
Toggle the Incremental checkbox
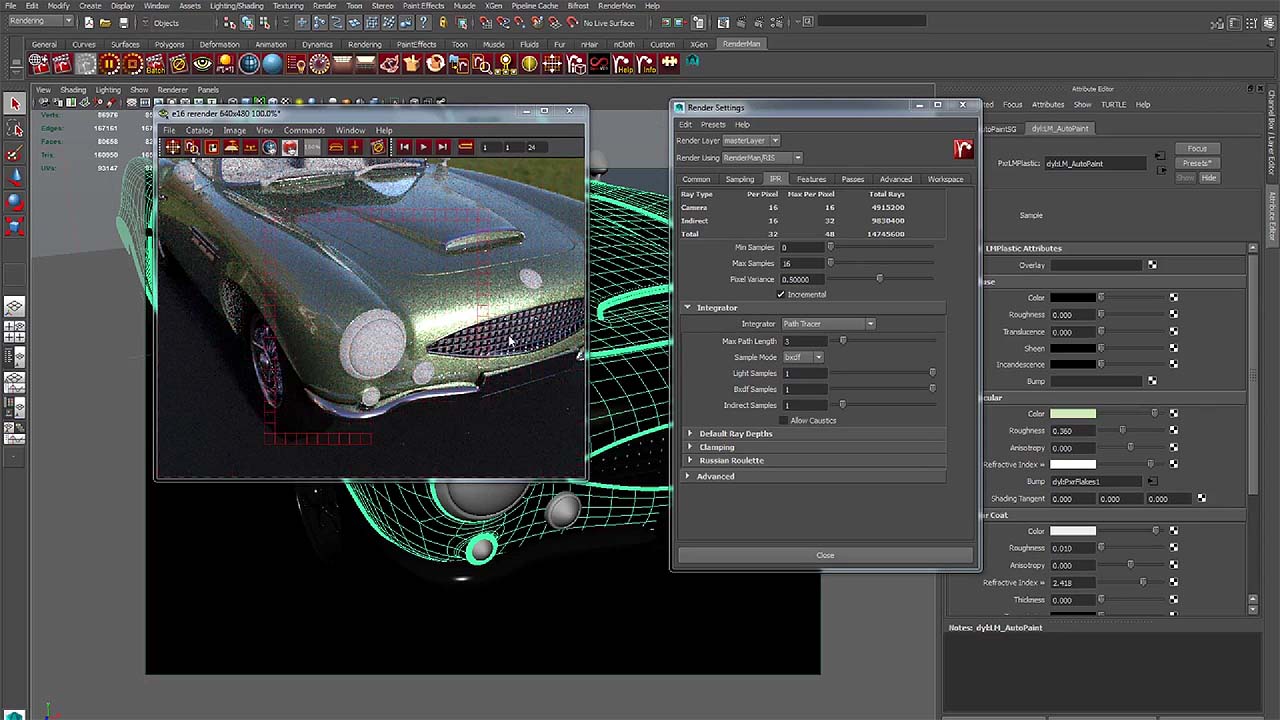tap(781, 294)
